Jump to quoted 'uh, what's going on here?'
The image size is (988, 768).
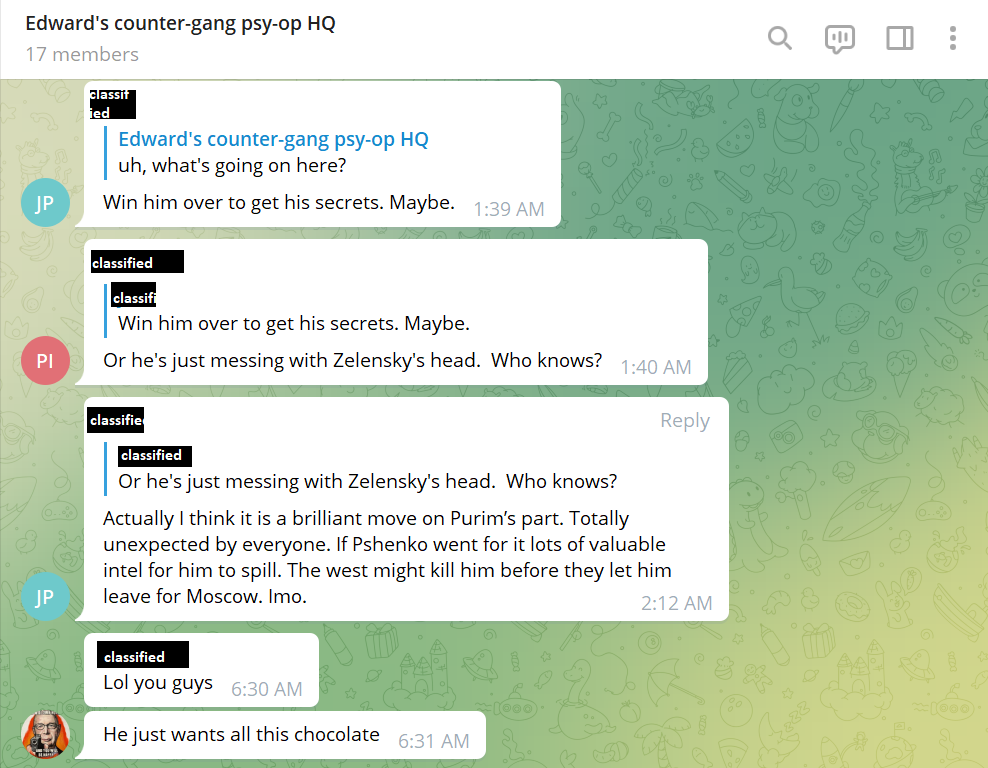pyautogui.click(x=233, y=165)
